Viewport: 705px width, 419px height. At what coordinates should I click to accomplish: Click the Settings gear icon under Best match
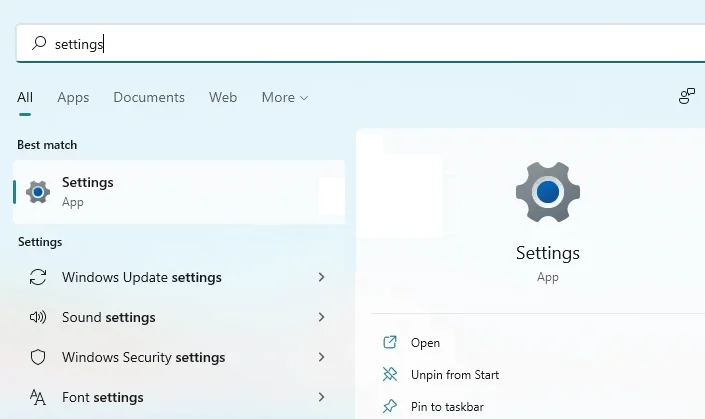coord(38,191)
